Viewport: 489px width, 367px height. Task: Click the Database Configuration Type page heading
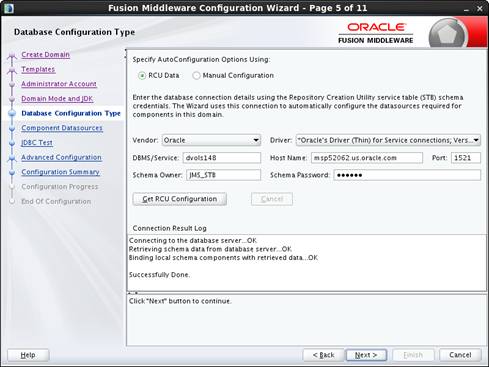point(74,32)
